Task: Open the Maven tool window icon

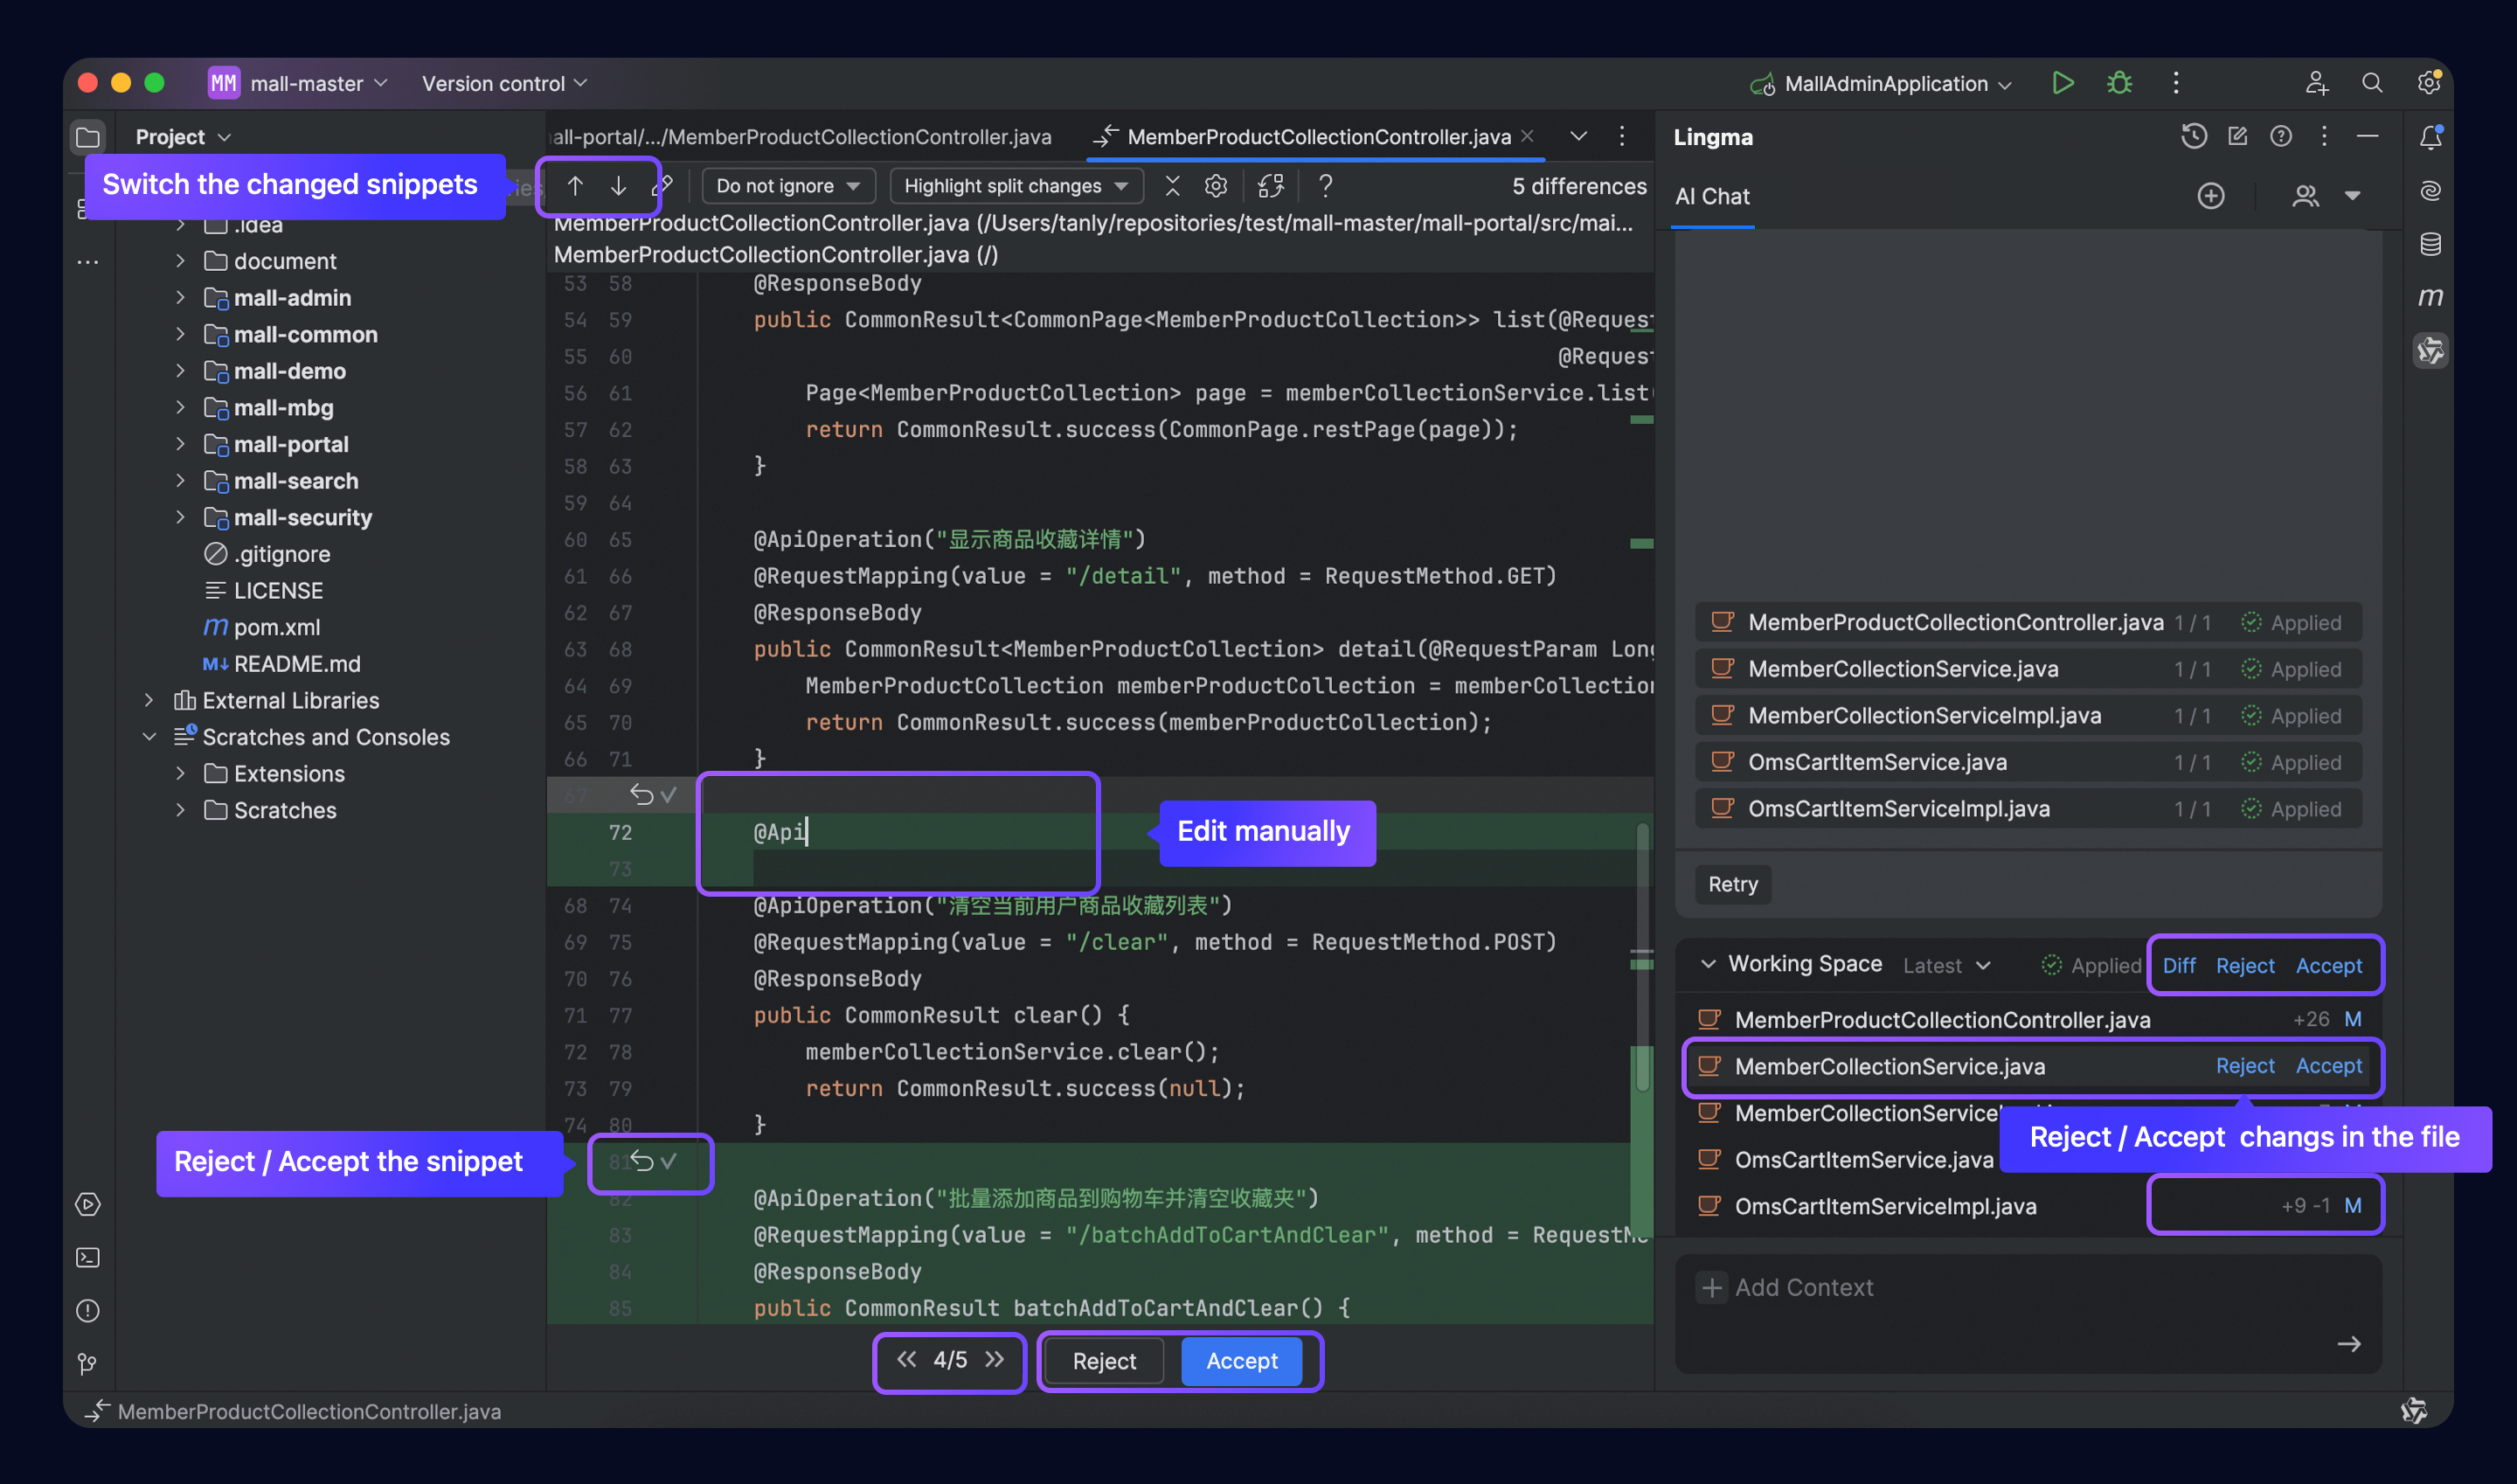Action: [x=2430, y=297]
